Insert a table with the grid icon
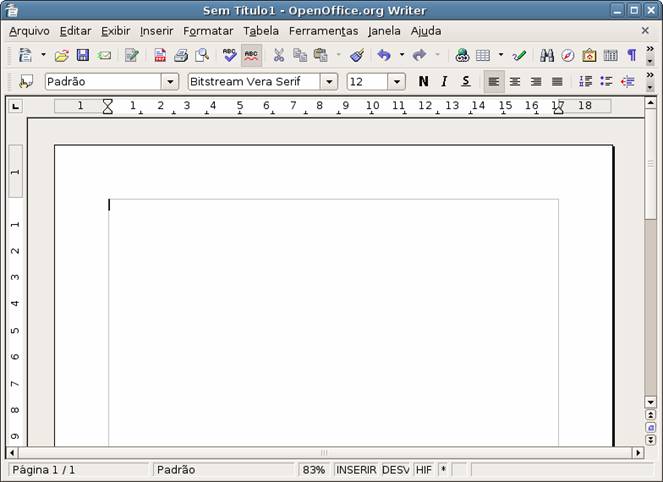Image resolution: width=663 pixels, height=482 pixels. [483, 55]
